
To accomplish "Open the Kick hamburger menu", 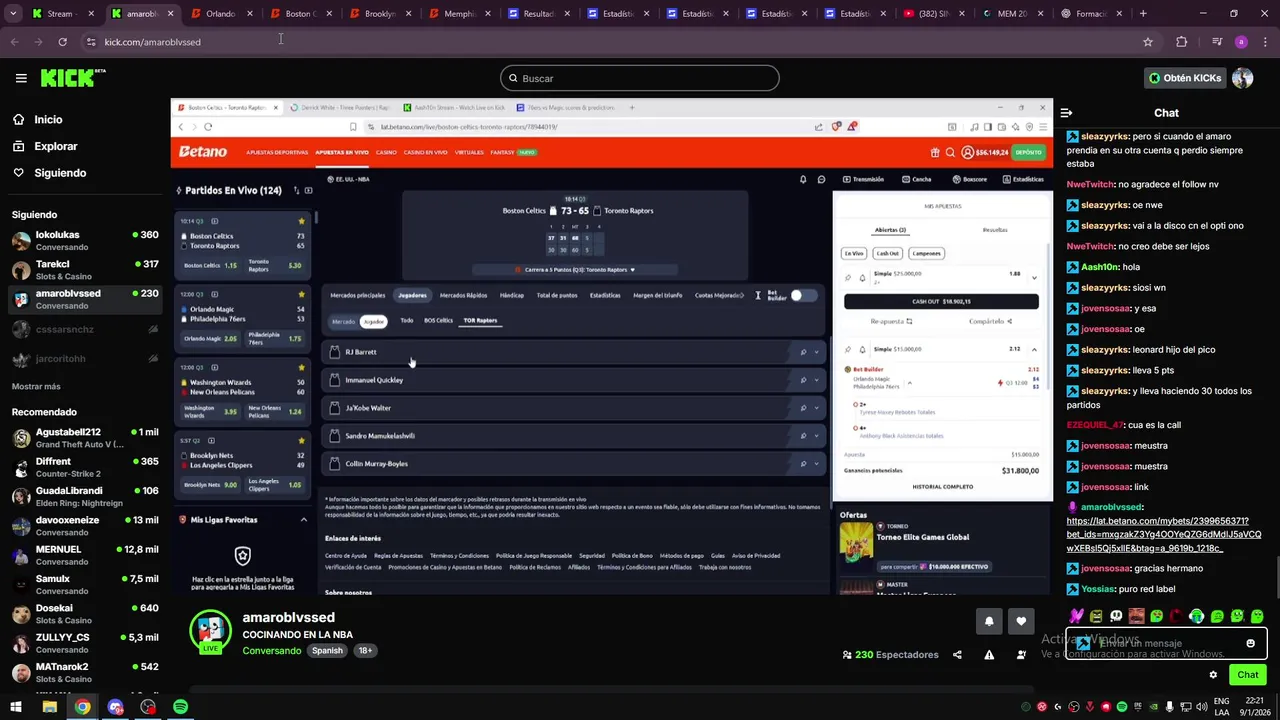I will point(21,78).
